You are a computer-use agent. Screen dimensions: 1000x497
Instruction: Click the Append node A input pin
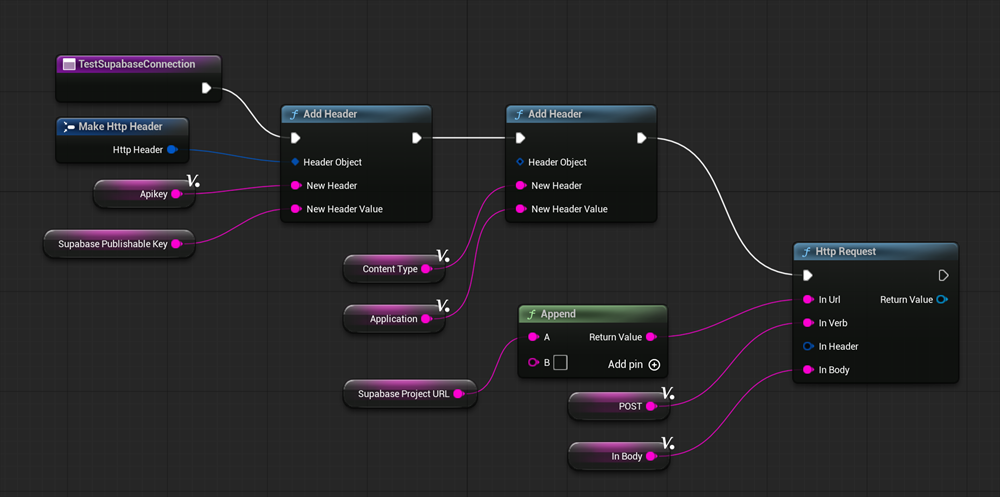tap(534, 337)
